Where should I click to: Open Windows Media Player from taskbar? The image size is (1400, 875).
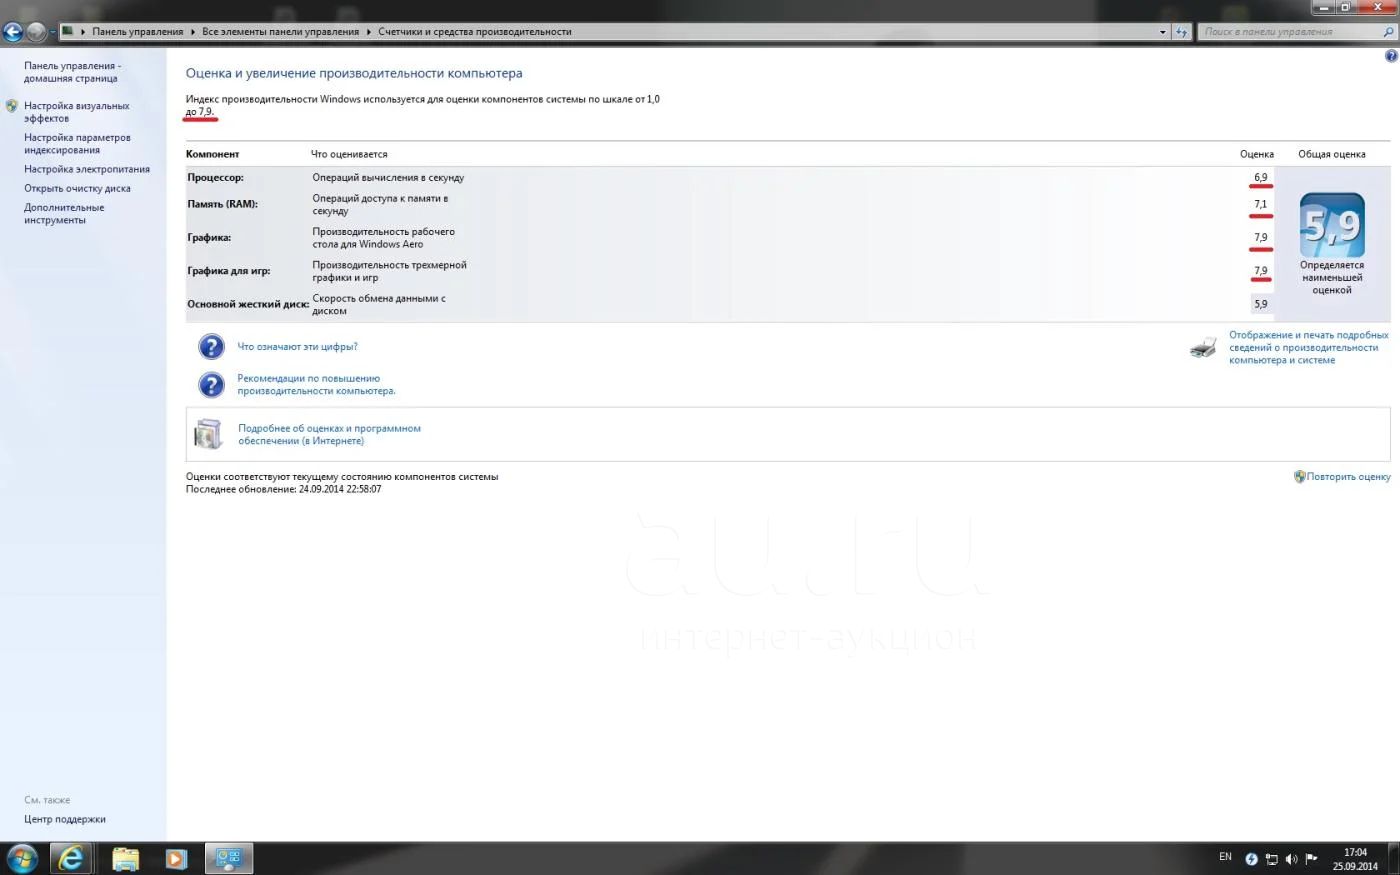tap(176, 858)
